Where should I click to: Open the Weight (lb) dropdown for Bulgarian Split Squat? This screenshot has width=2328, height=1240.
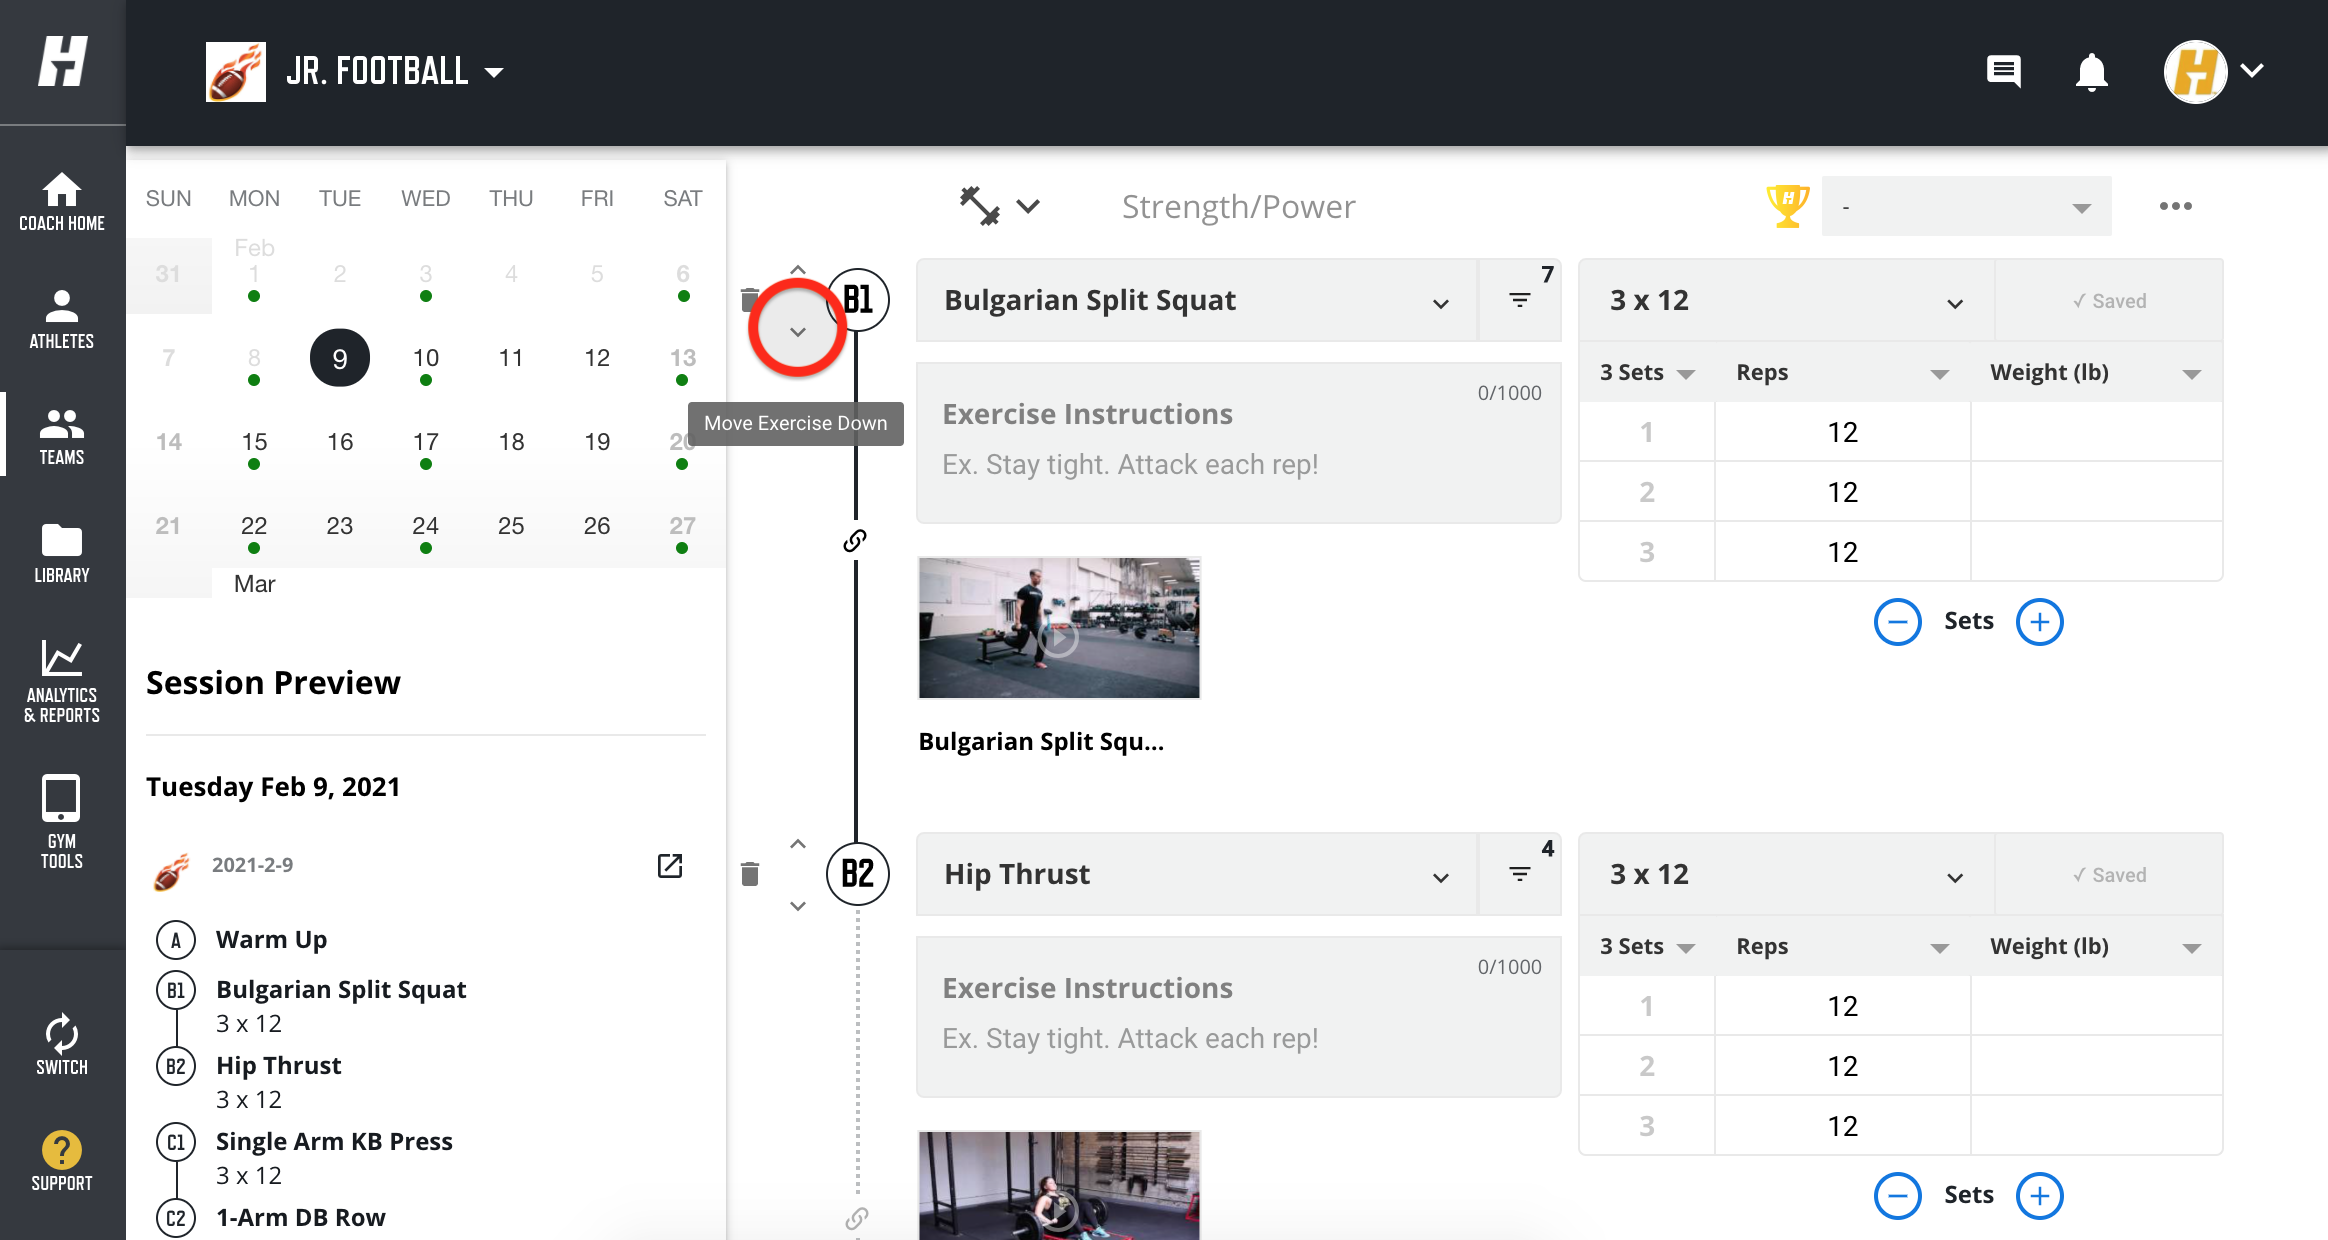click(2096, 373)
